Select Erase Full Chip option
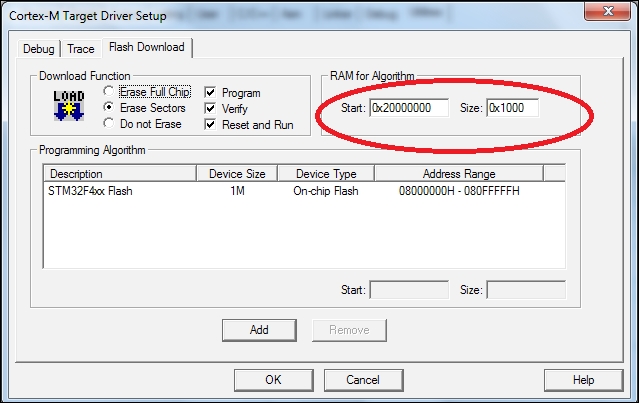This screenshot has width=639, height=403. point(110,92)
